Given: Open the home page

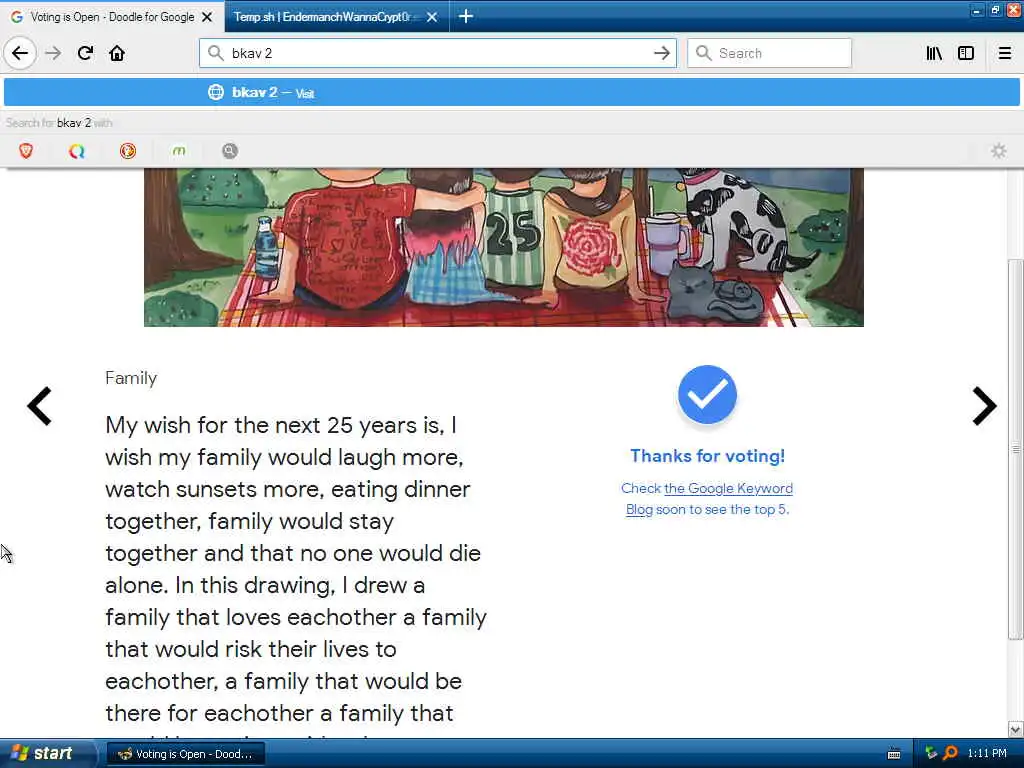Looking at the screenshot, I should (x=117, y=53).
